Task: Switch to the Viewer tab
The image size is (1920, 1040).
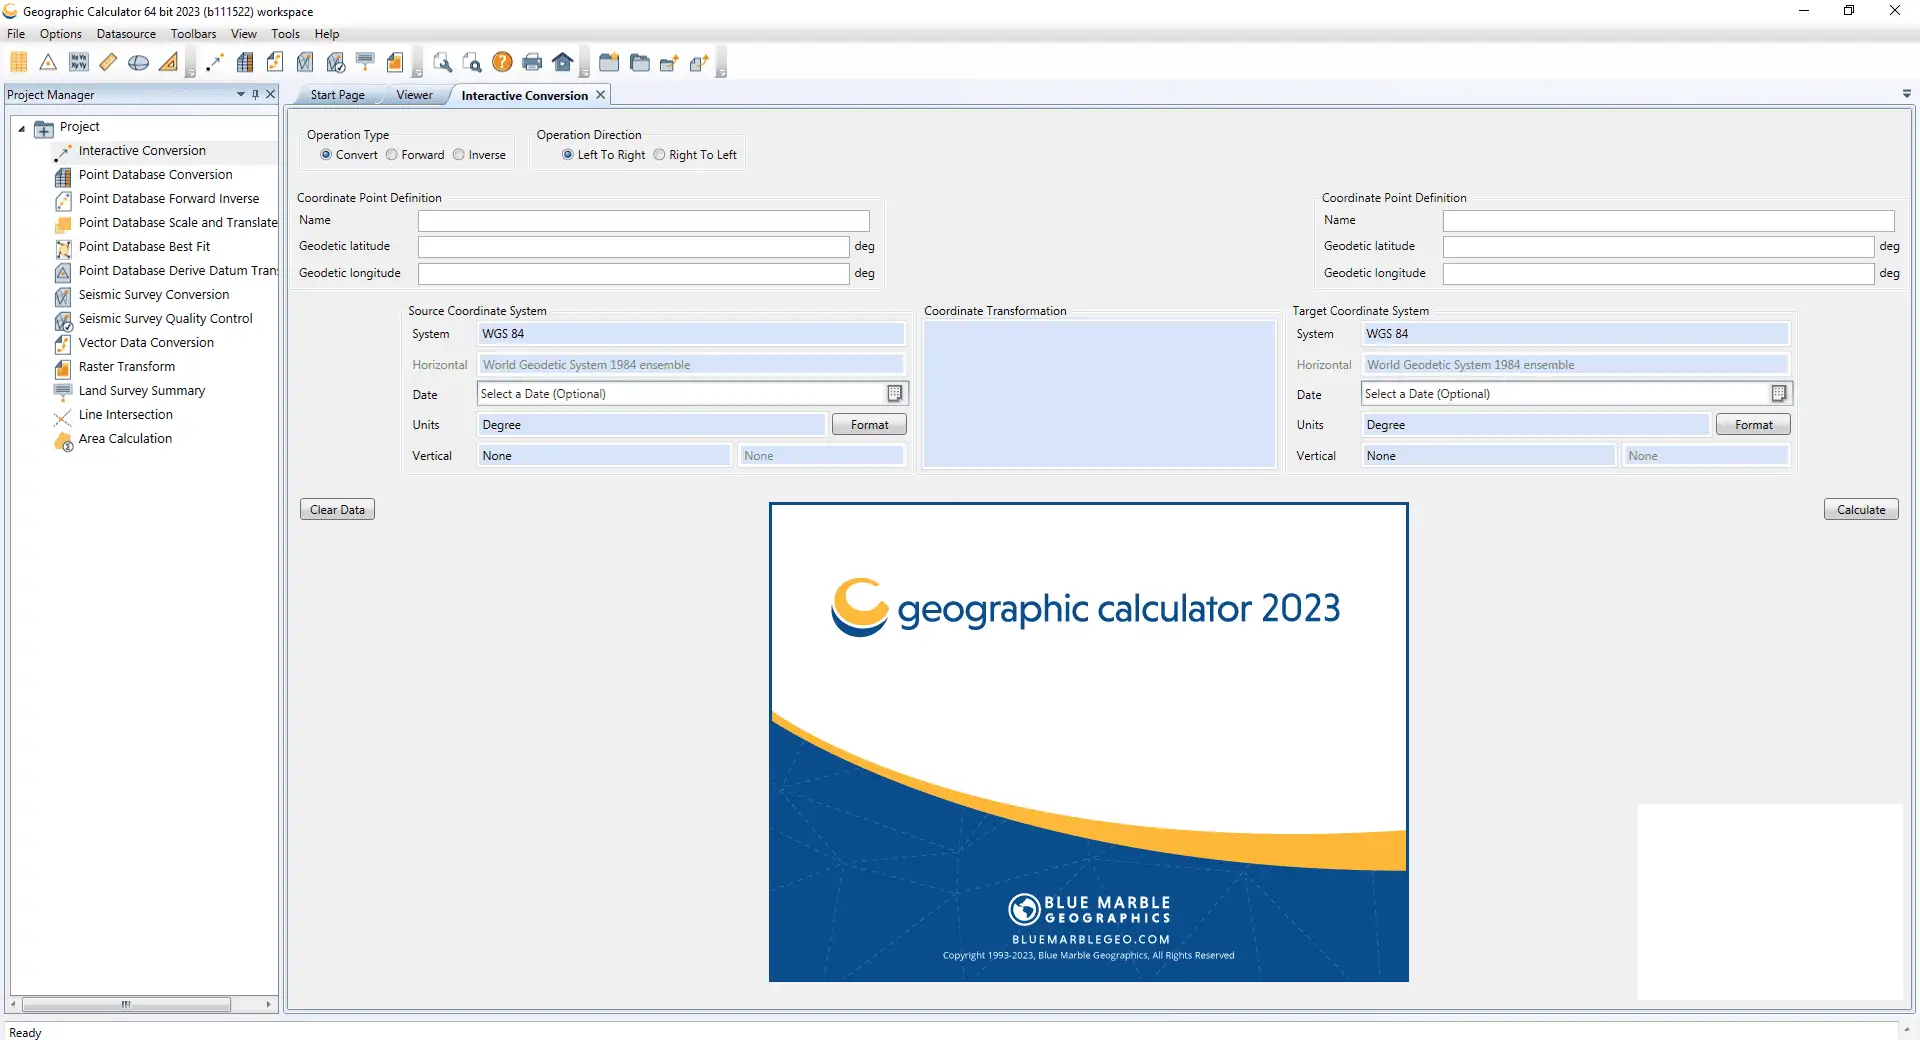Action: tap(413, 94)
